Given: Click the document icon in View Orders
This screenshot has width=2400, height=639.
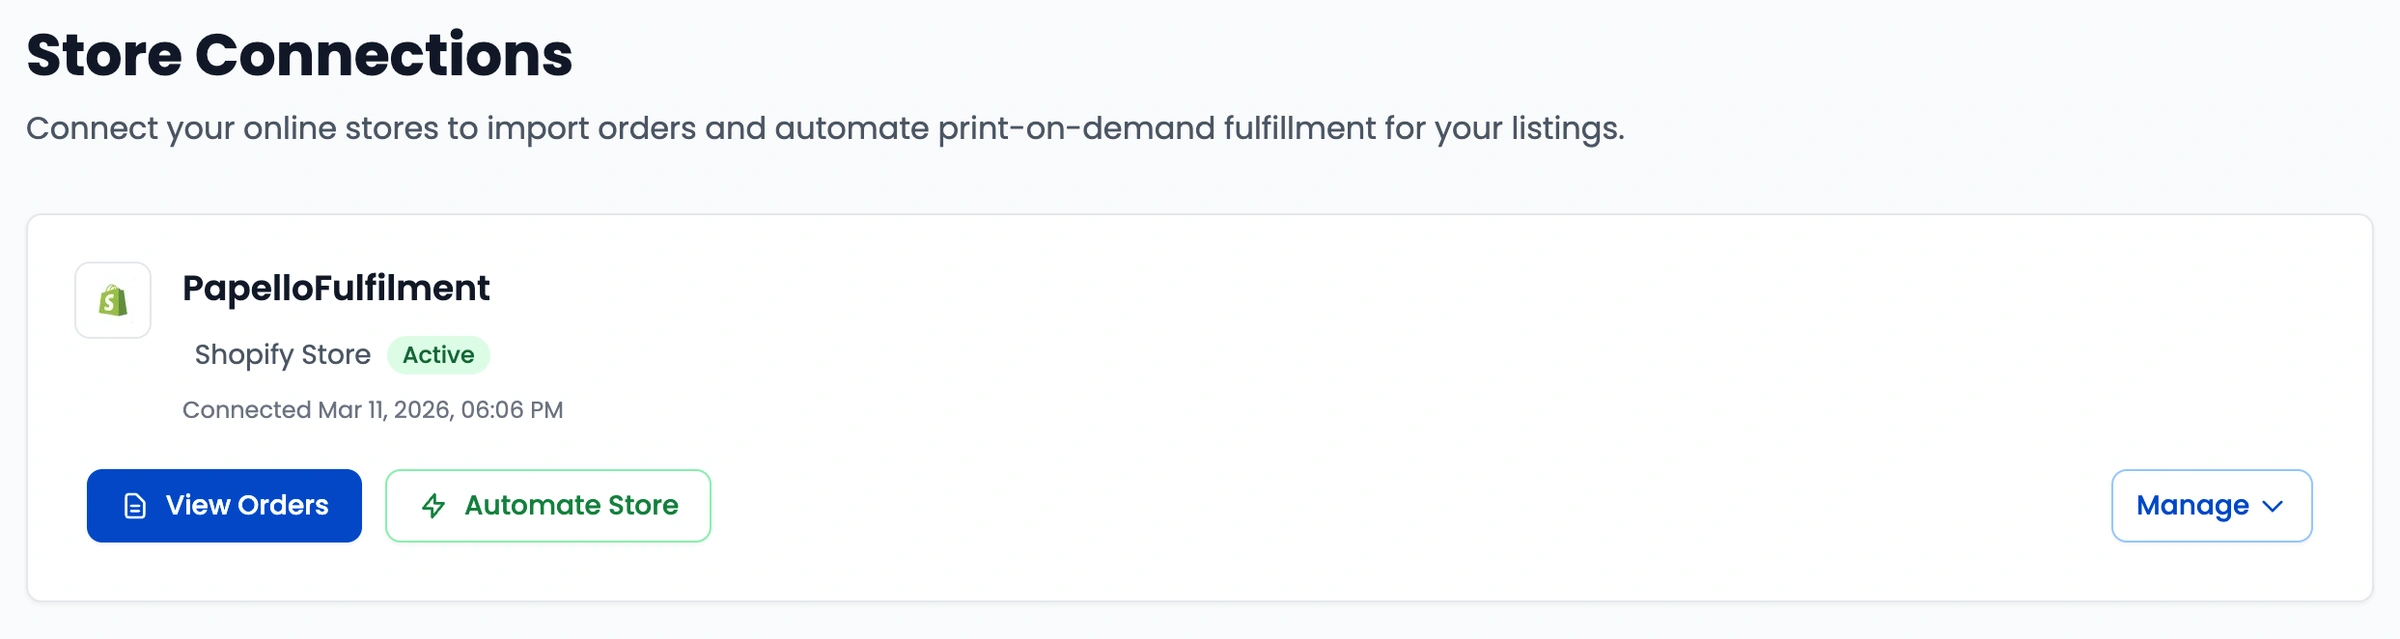Looking at the screenshot, I should 135,506.
